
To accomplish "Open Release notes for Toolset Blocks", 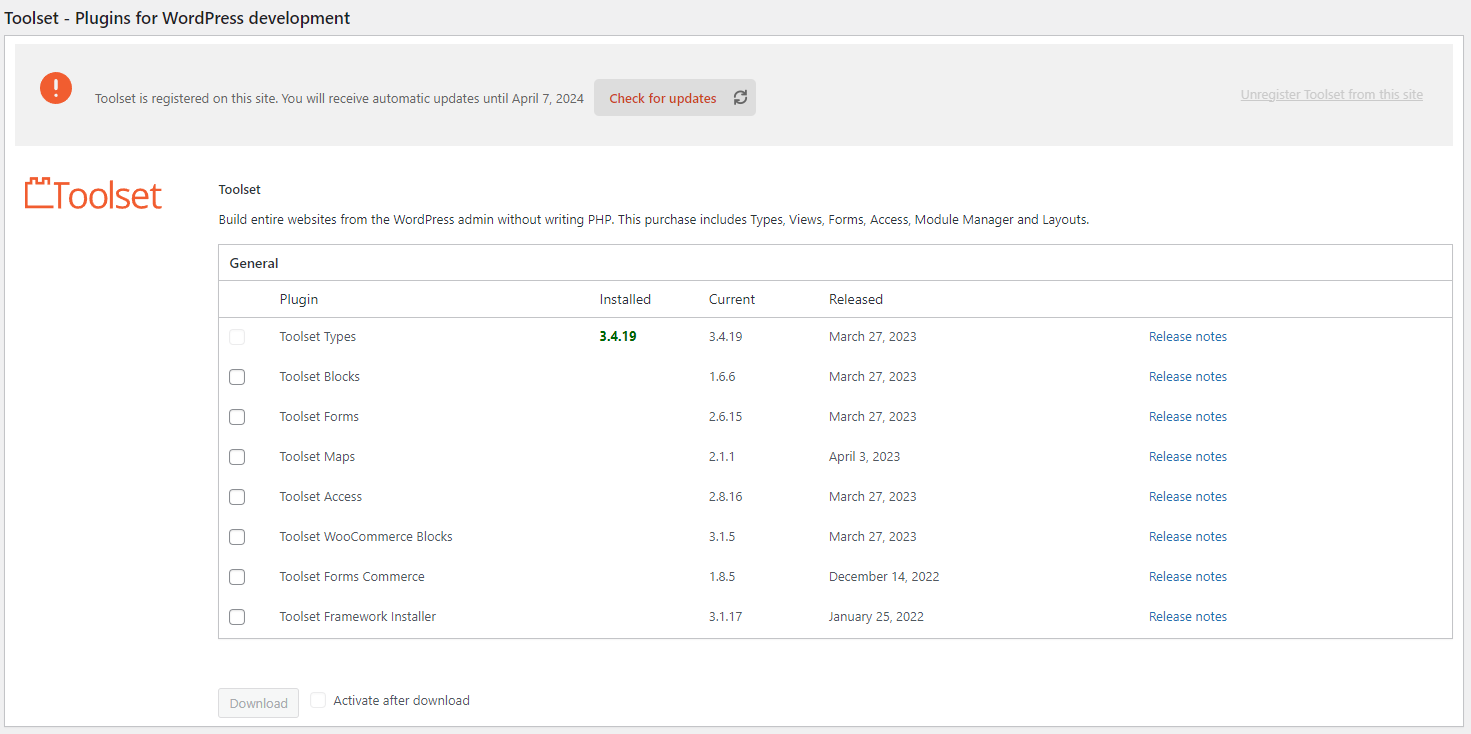I will 1188,377.
